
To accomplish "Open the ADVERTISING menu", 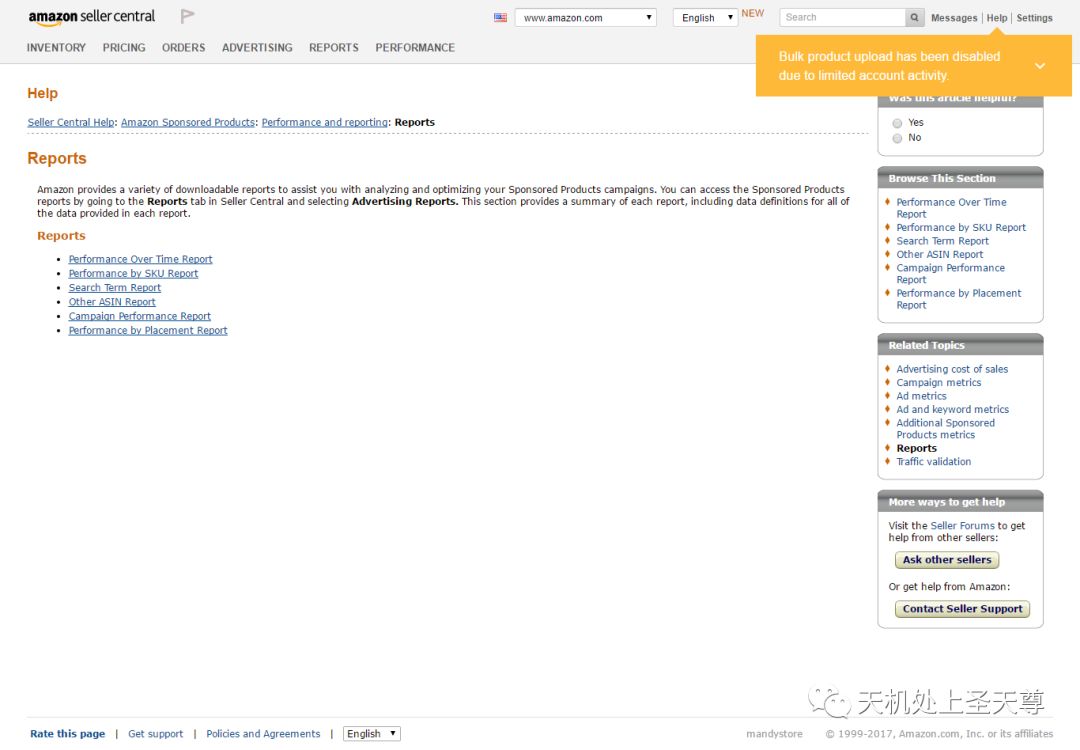I will [x=257, y=48].
